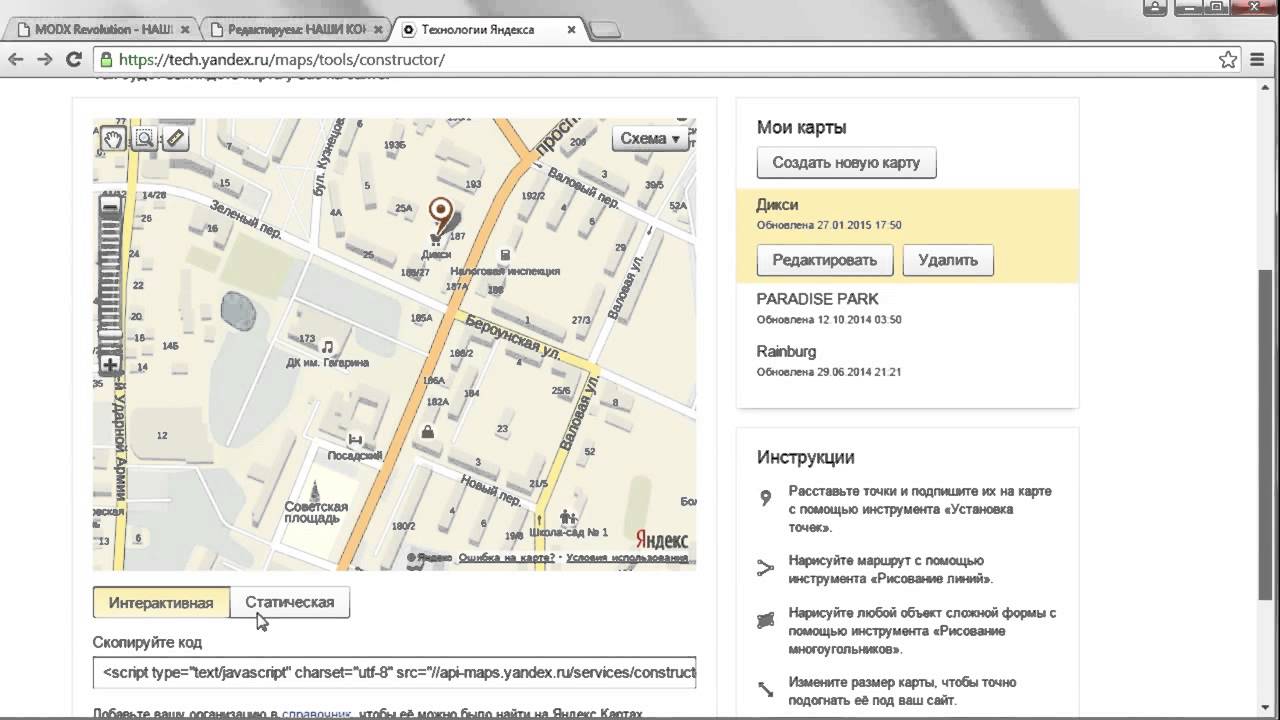Screen dimensions: 1280x720
Task: Open the Chrome menu button
Action: 1260,60
